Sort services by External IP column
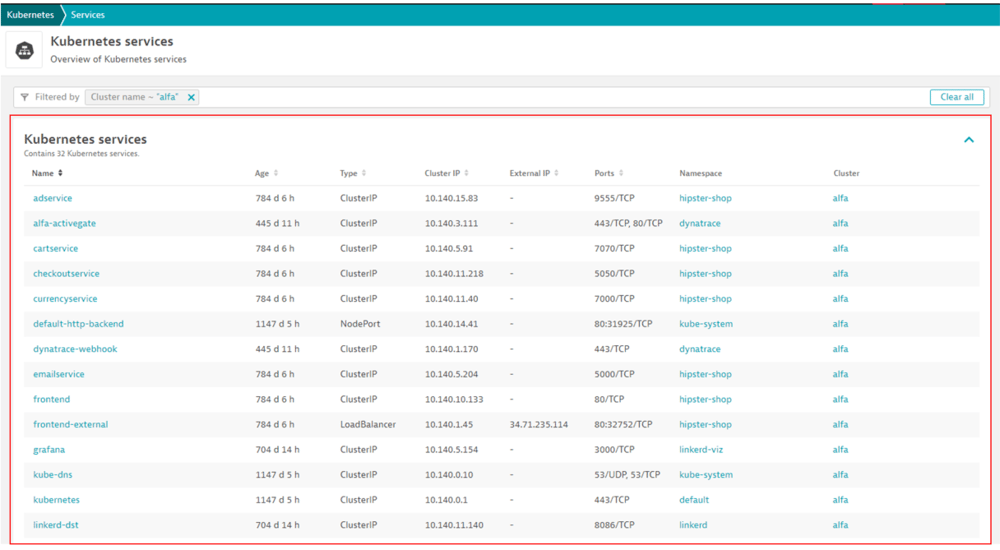The image size is (1000, 550). pyautogui.click(x=534, y=173)
